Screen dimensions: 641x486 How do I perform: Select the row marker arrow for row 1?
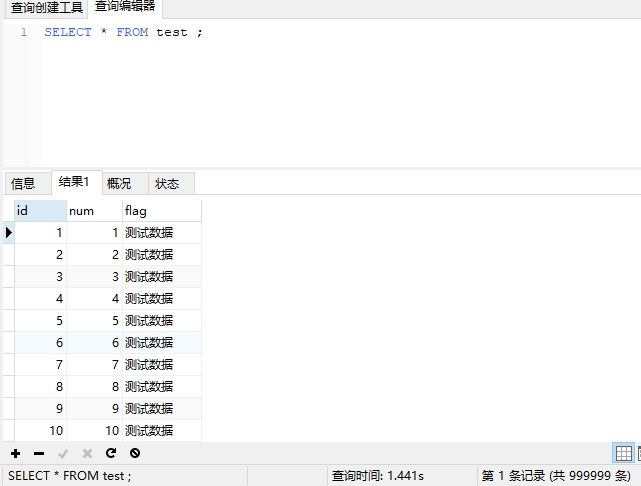9,233
